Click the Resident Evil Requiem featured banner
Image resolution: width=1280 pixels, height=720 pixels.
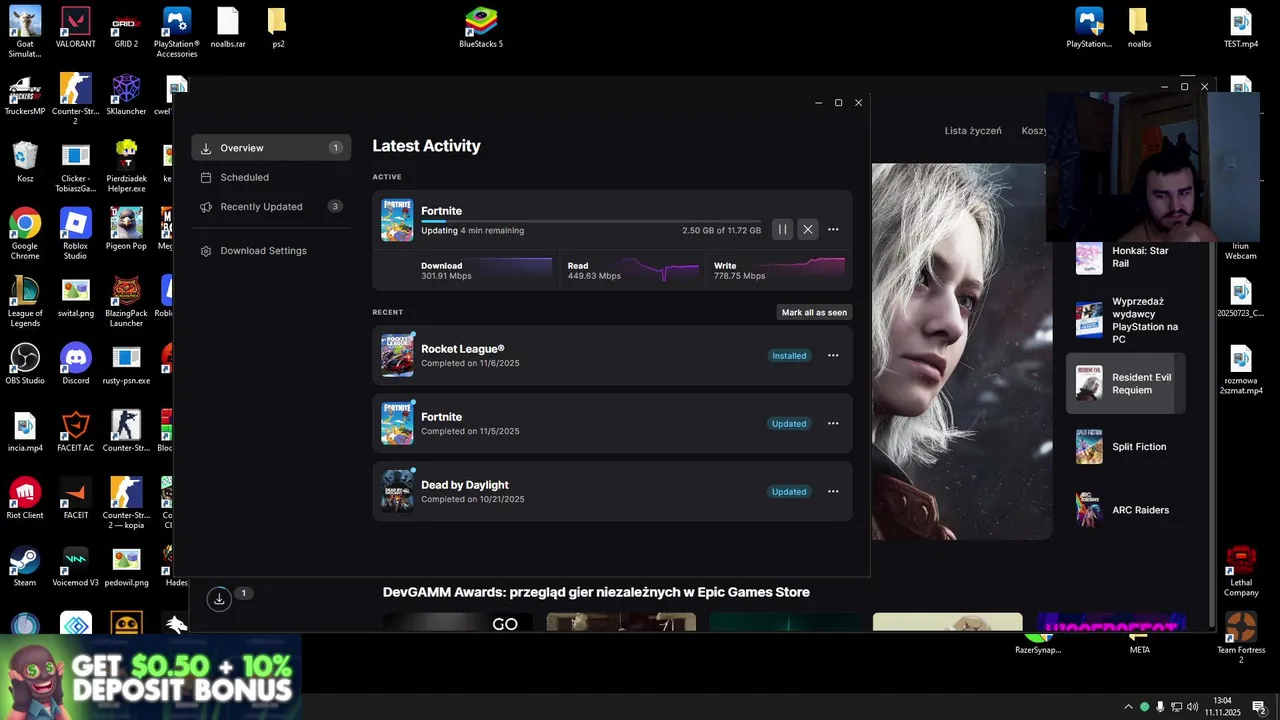pyautogui.click(x=962, y=351)
